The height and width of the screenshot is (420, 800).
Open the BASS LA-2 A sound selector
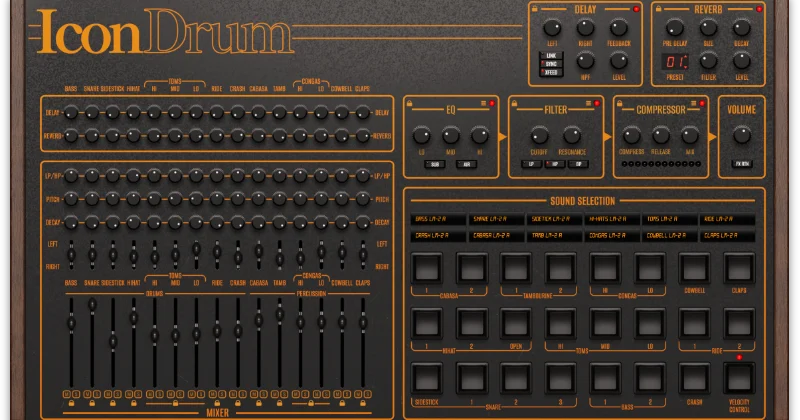tap(438, 219)
